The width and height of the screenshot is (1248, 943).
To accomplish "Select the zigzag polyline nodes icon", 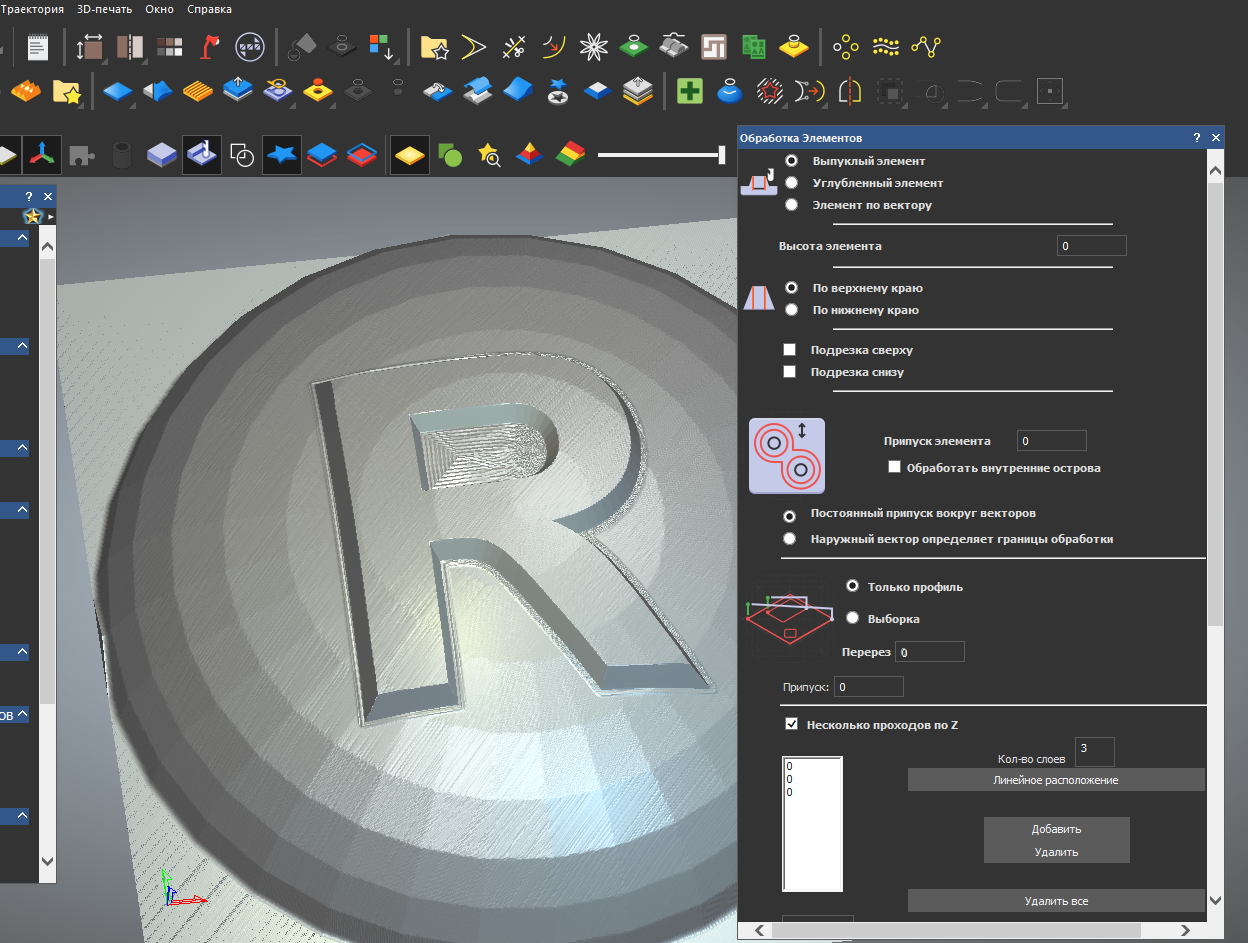I will coord(927,47).
